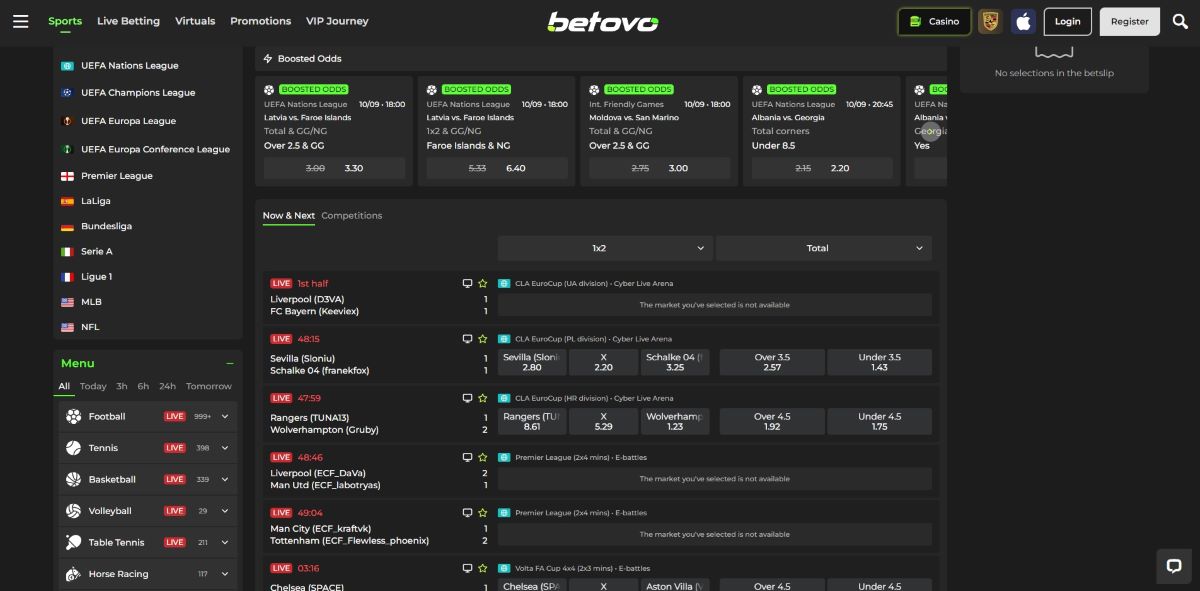Collapse the Menu panel with minus icon
The width and height of the screenshot is (1200, 591).
(x=230, y=363)
